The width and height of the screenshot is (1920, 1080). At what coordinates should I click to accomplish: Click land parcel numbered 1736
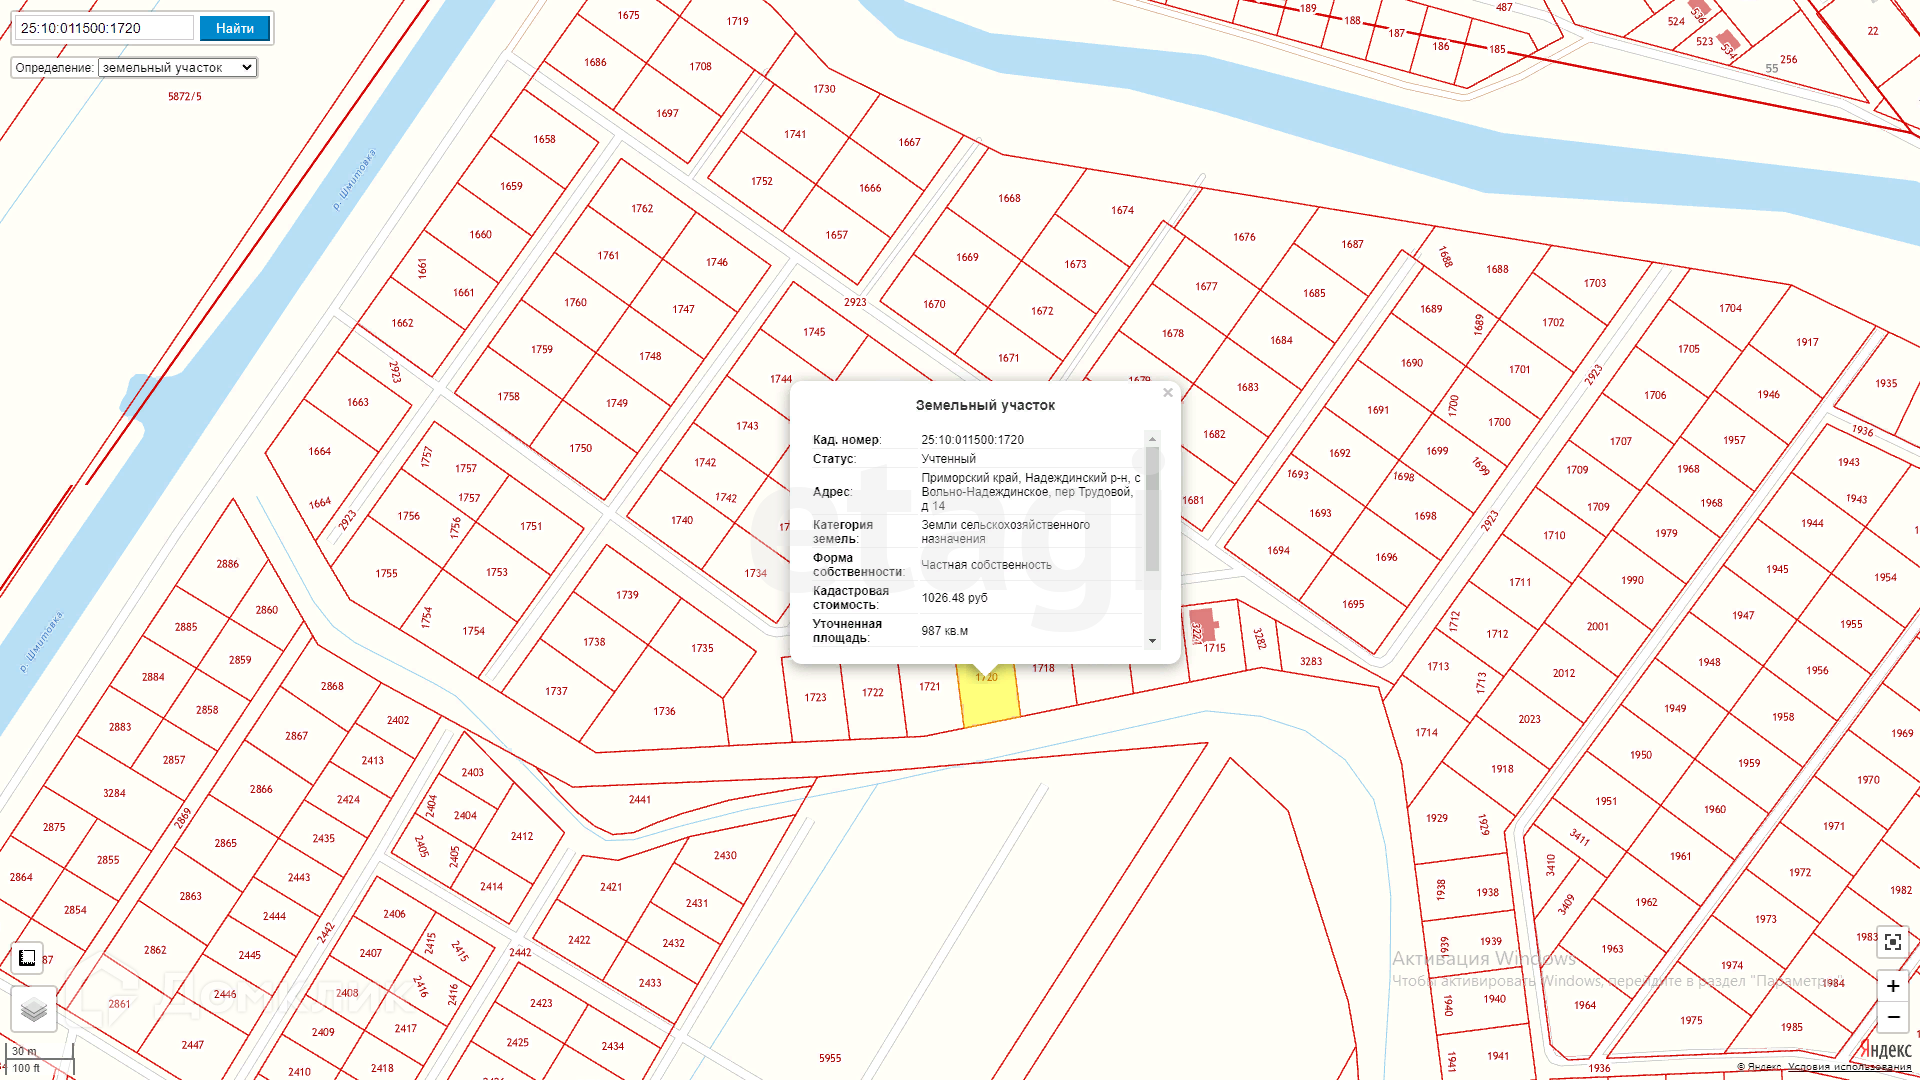(664, 711)
